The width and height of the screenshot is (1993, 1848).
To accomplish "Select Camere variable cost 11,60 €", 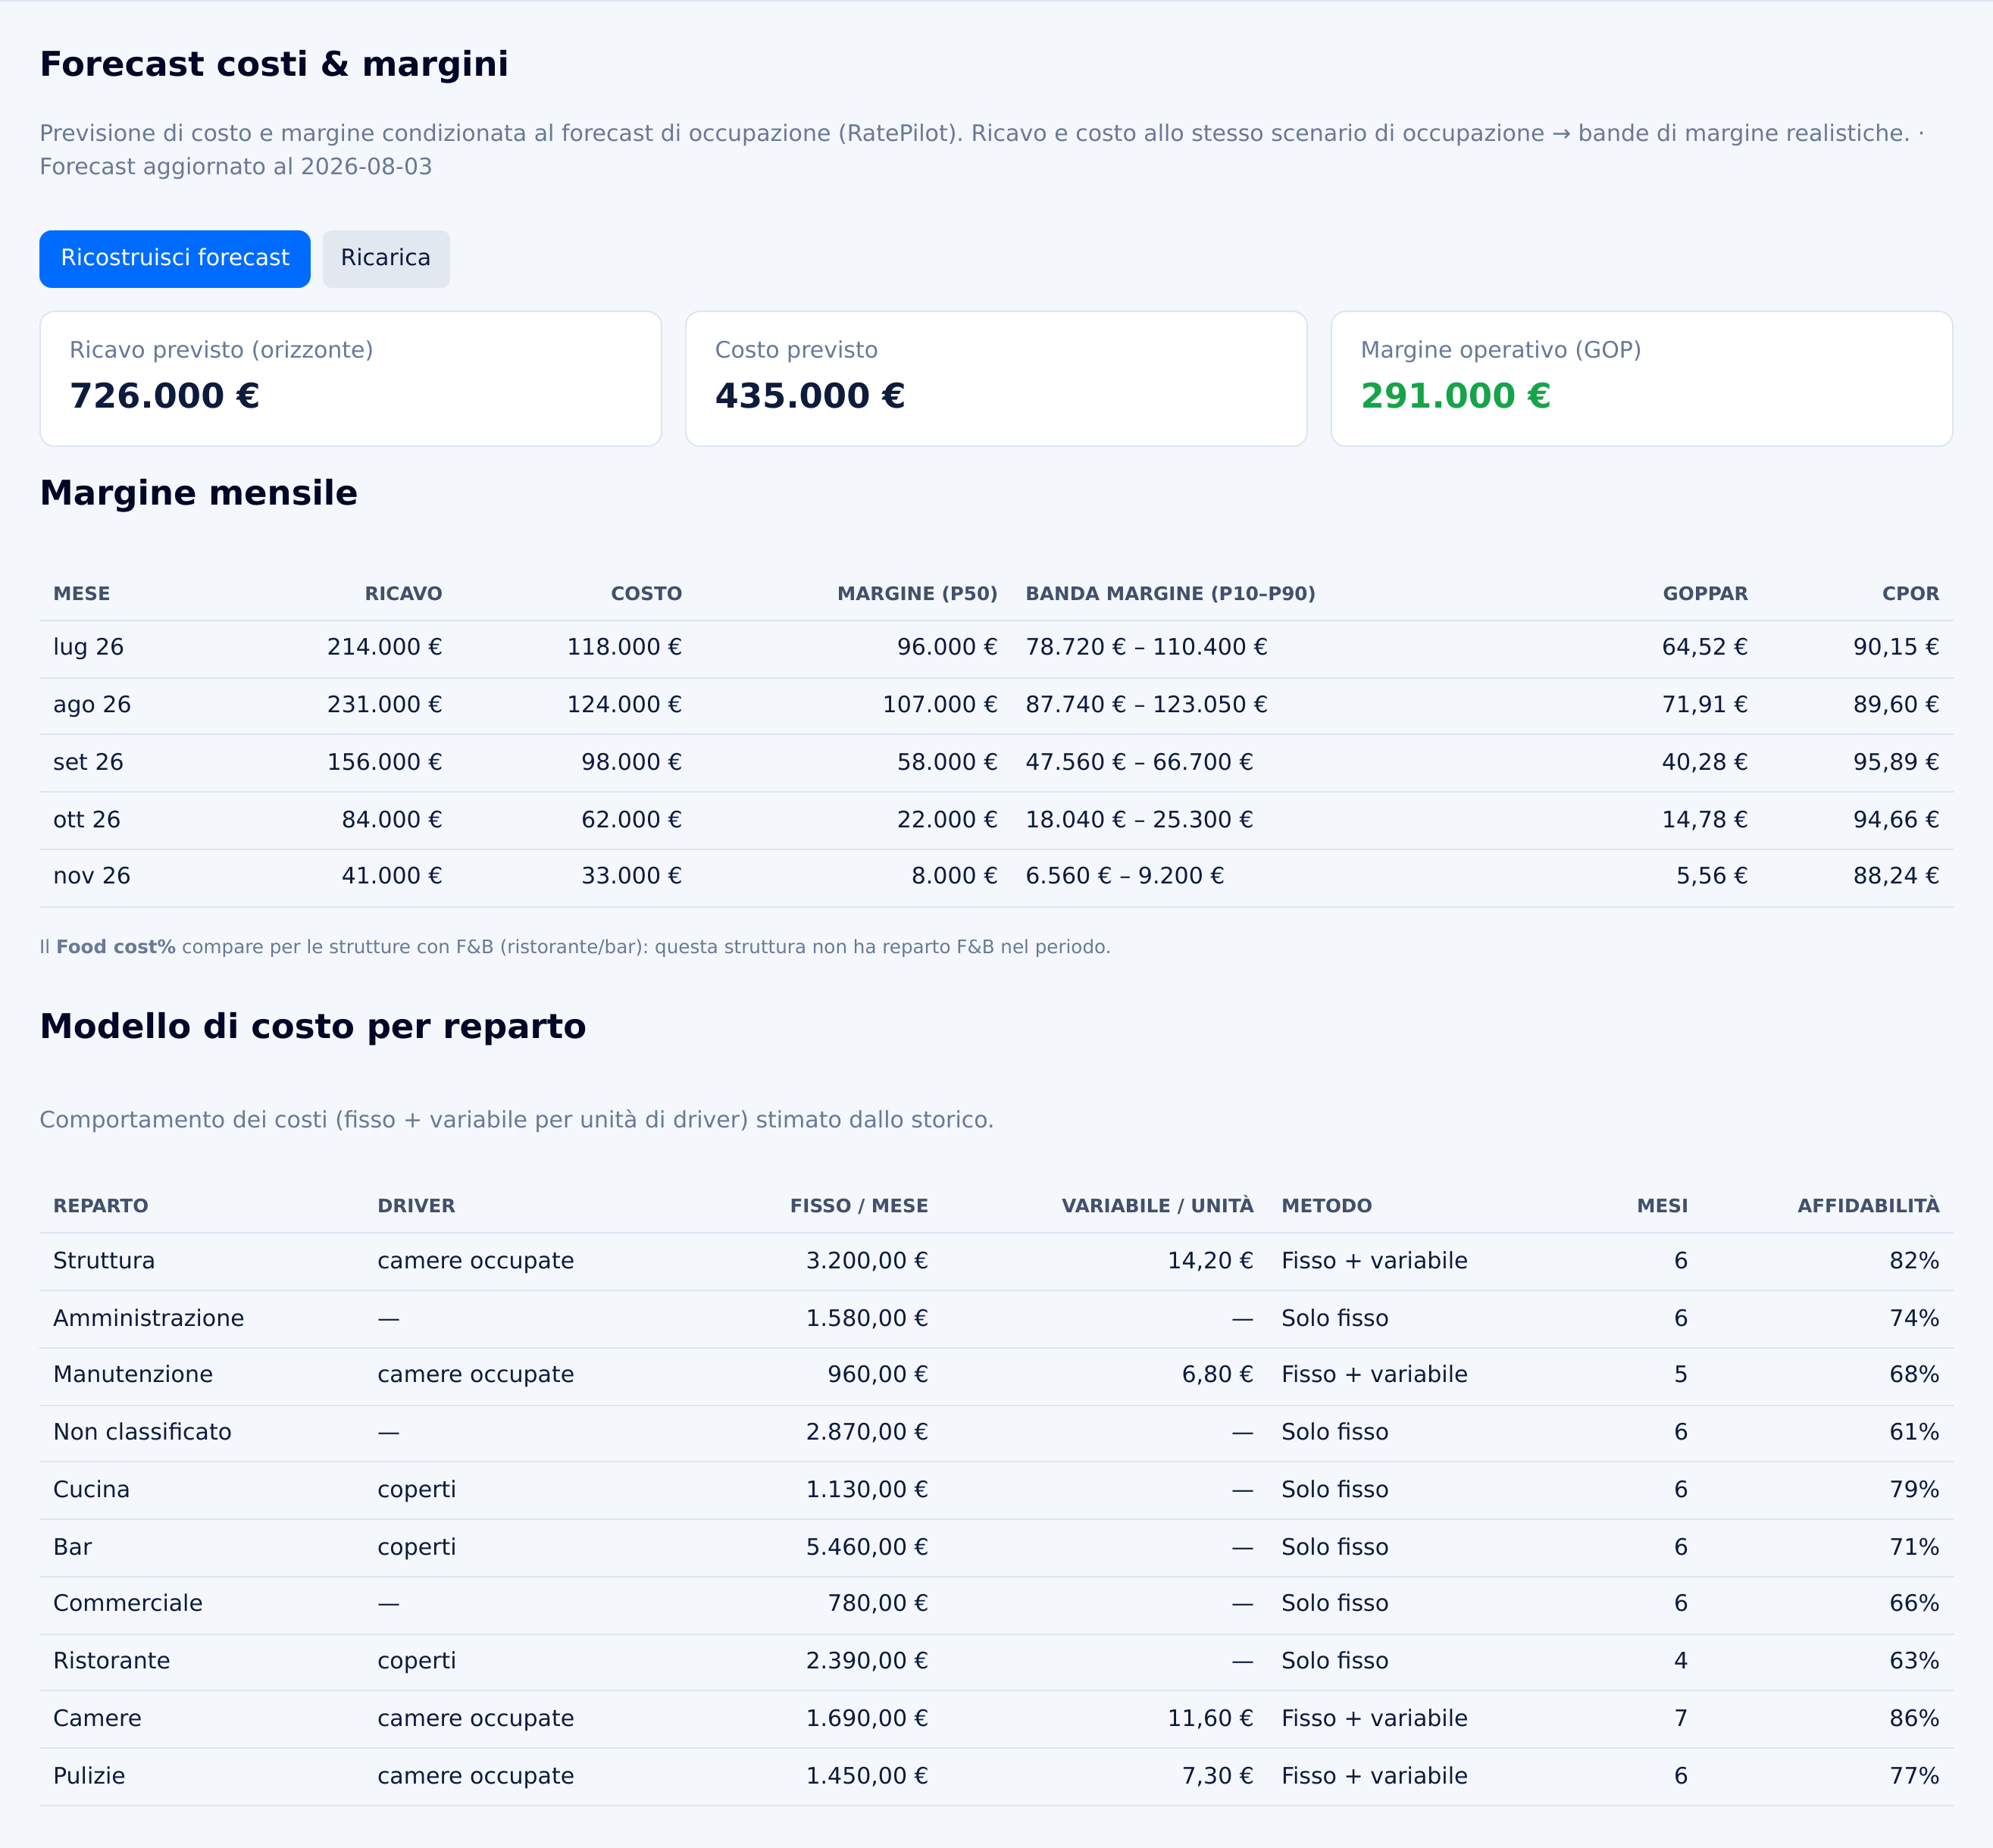I will pos(1211,1718).
